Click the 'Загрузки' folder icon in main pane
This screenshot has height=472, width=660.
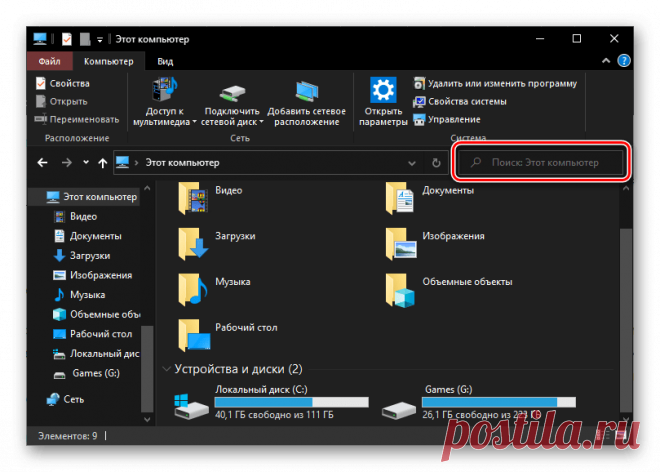(x=193, y=244)
